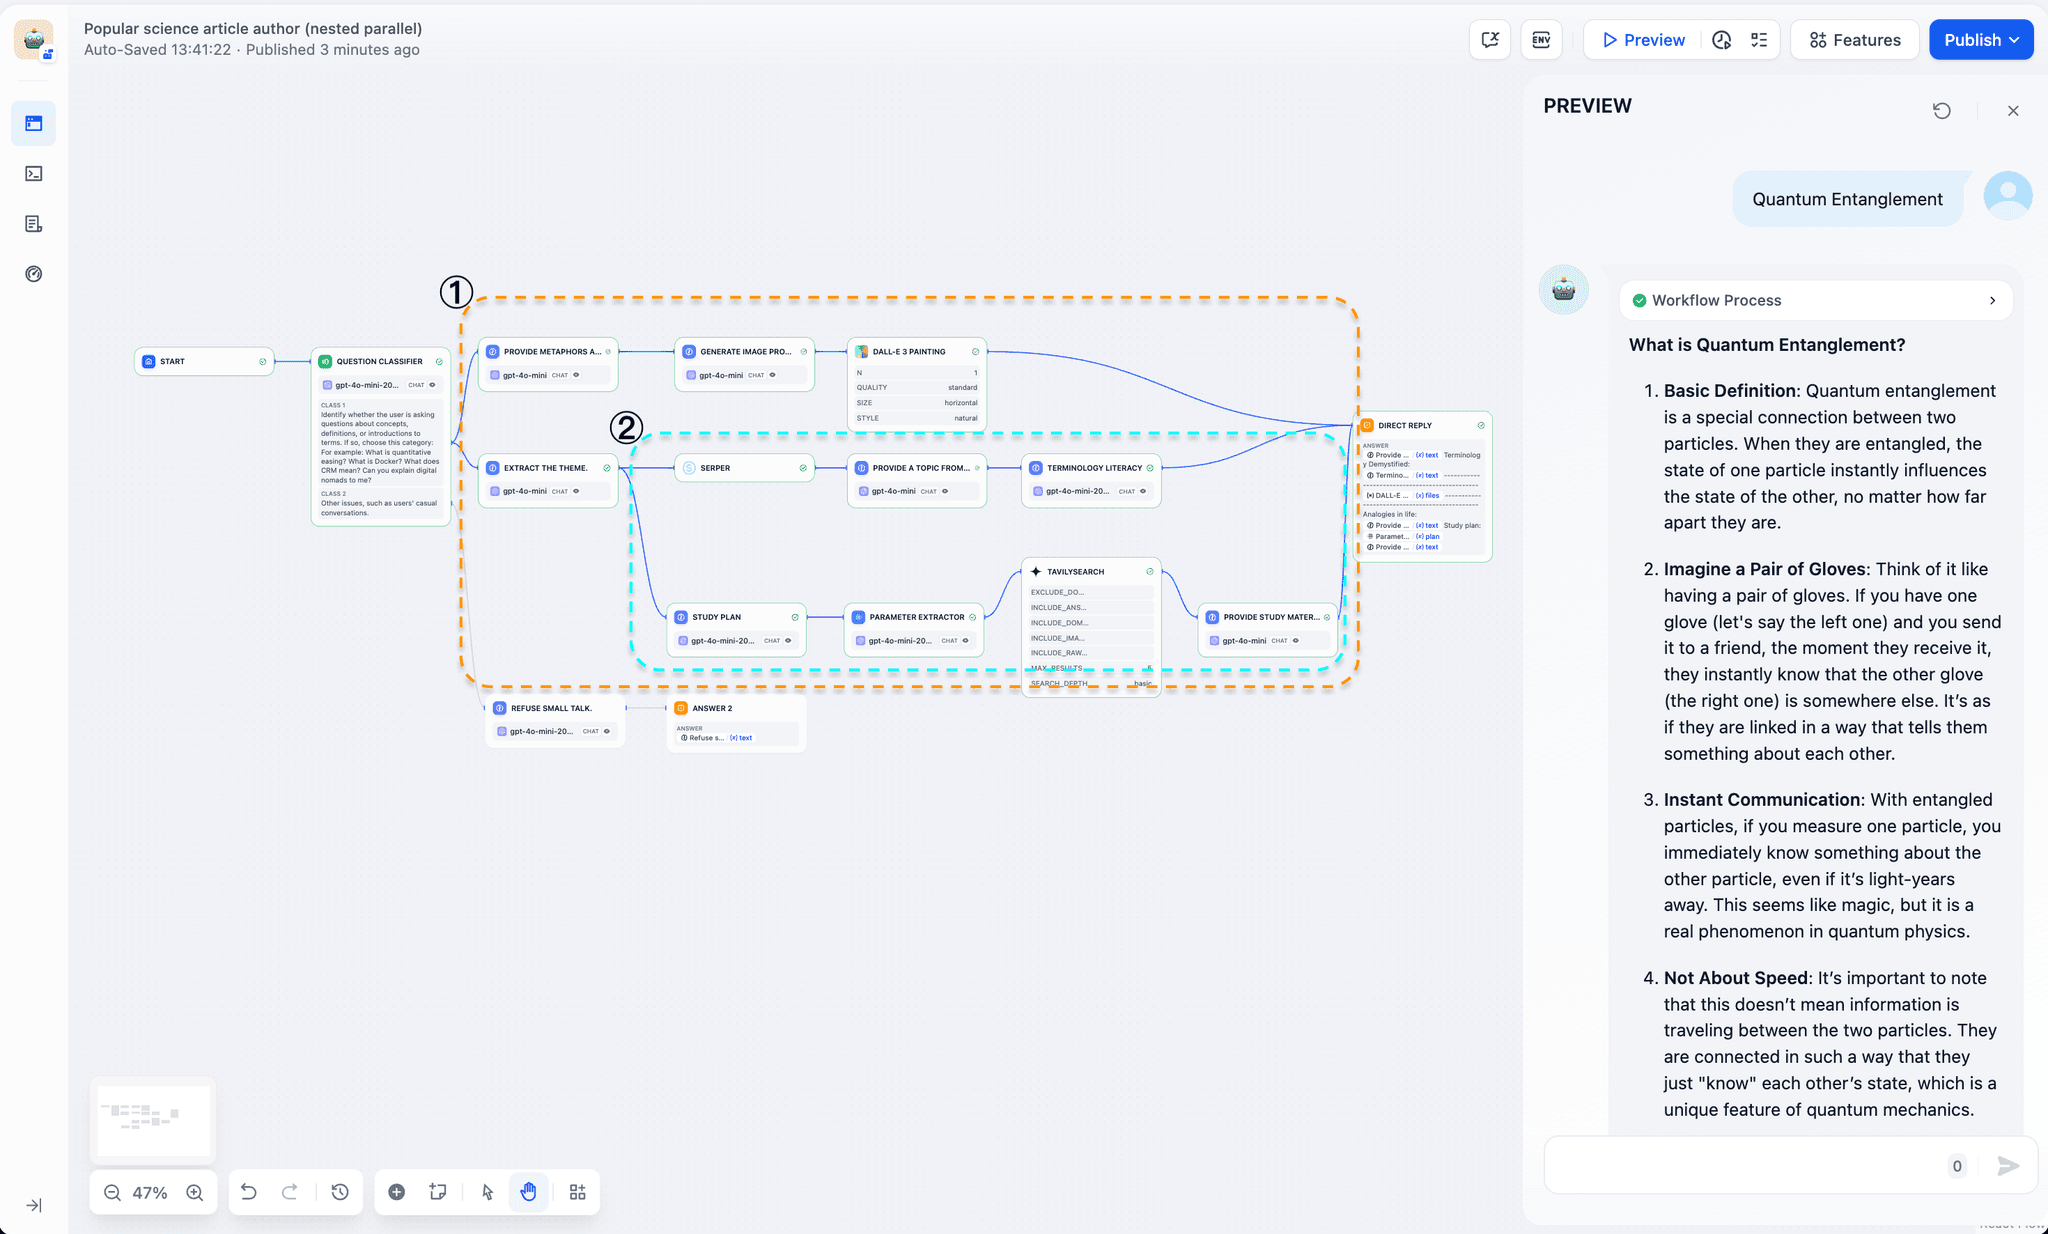The image size is (2048, 1234).
Task: Run the workflow with the Preview button
Action: [1641, 39]
